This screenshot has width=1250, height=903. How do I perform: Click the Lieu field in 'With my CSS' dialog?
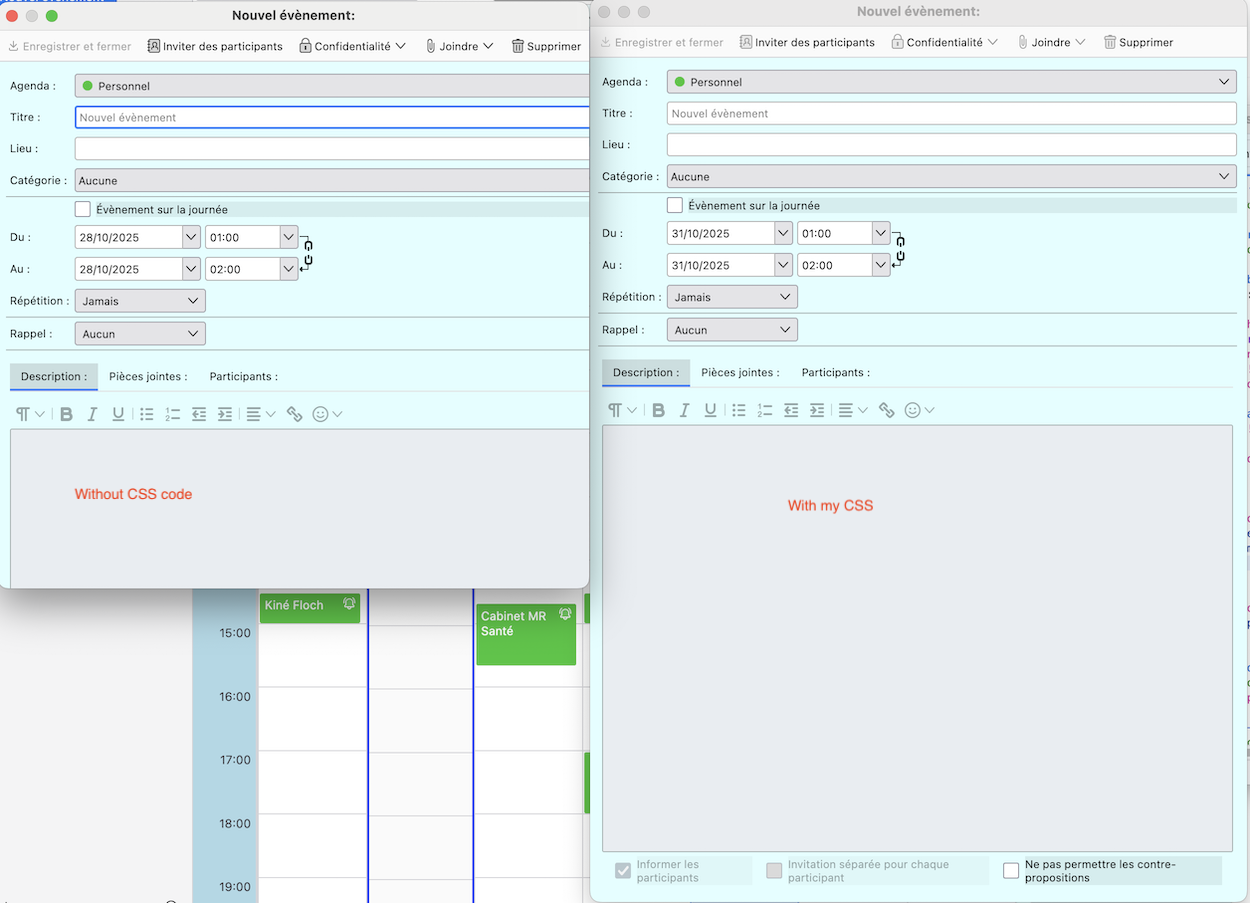(x=951, y=145)
